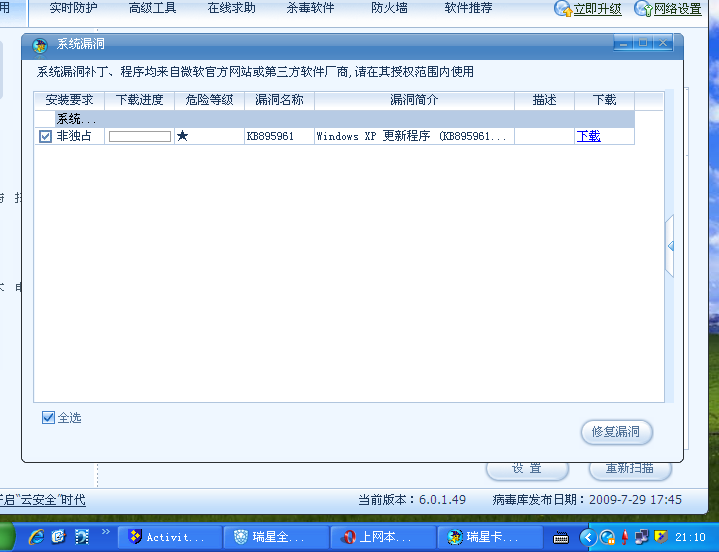Open the 网络设置 link
This screenshot has height=552, width=719.
click(677, 9)
